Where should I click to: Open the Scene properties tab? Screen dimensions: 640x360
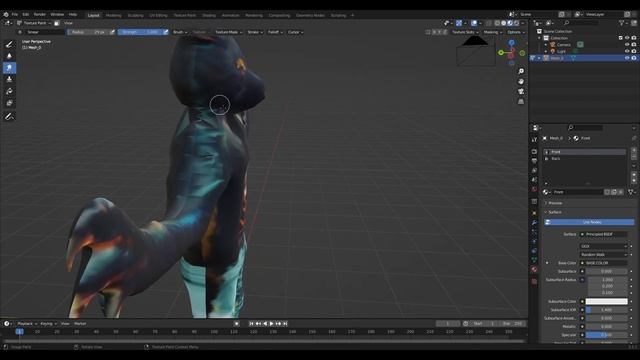point(534,180)
